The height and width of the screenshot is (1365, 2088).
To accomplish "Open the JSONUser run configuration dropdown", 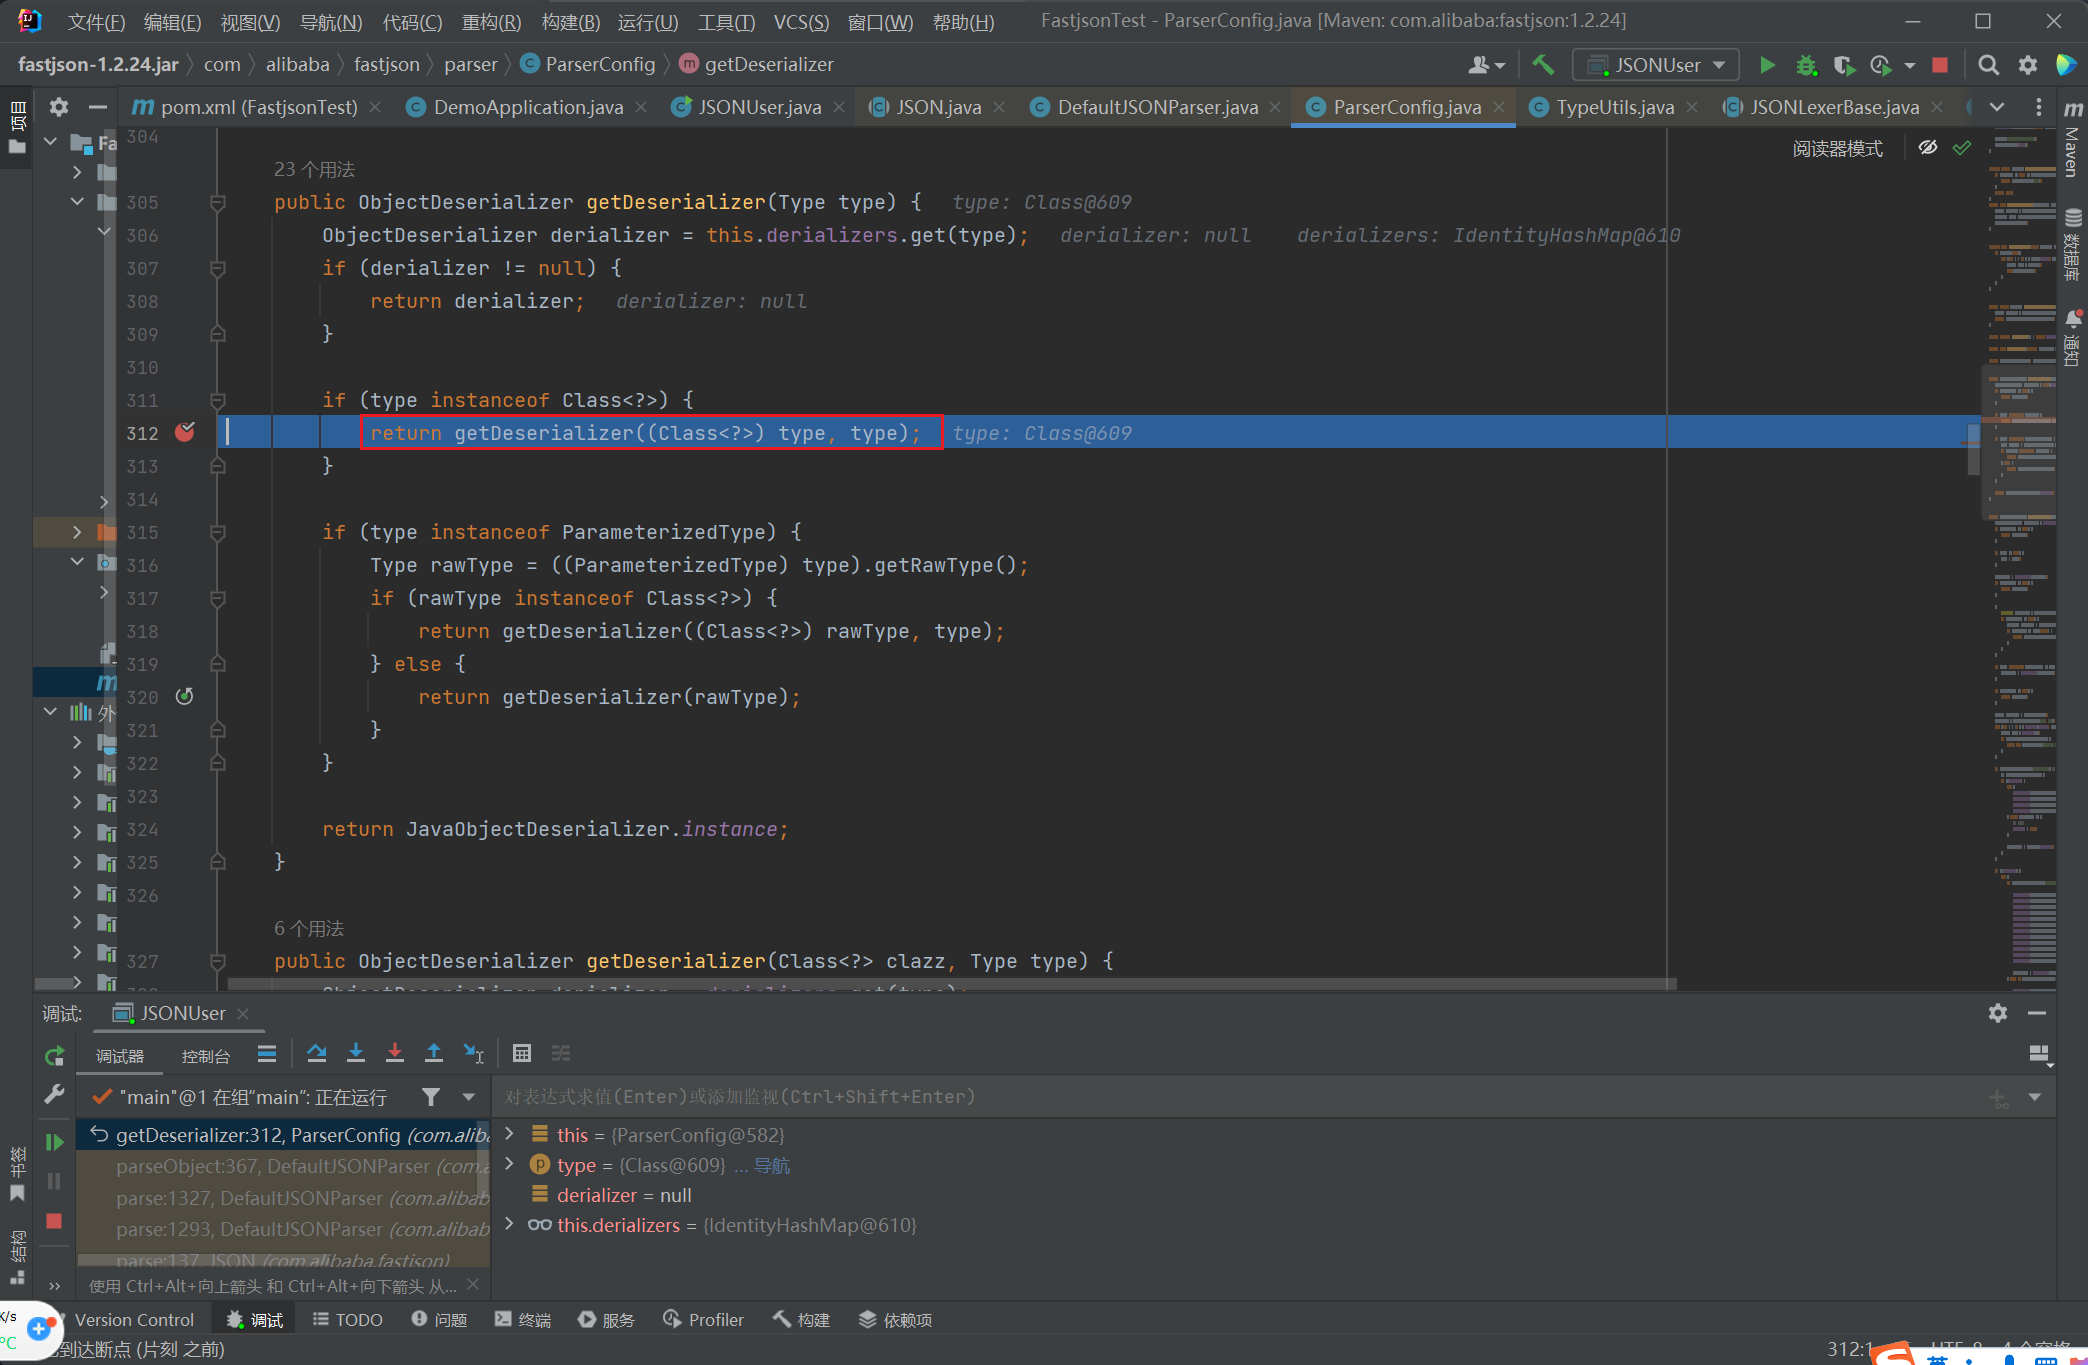I will tap(1656, 65).
